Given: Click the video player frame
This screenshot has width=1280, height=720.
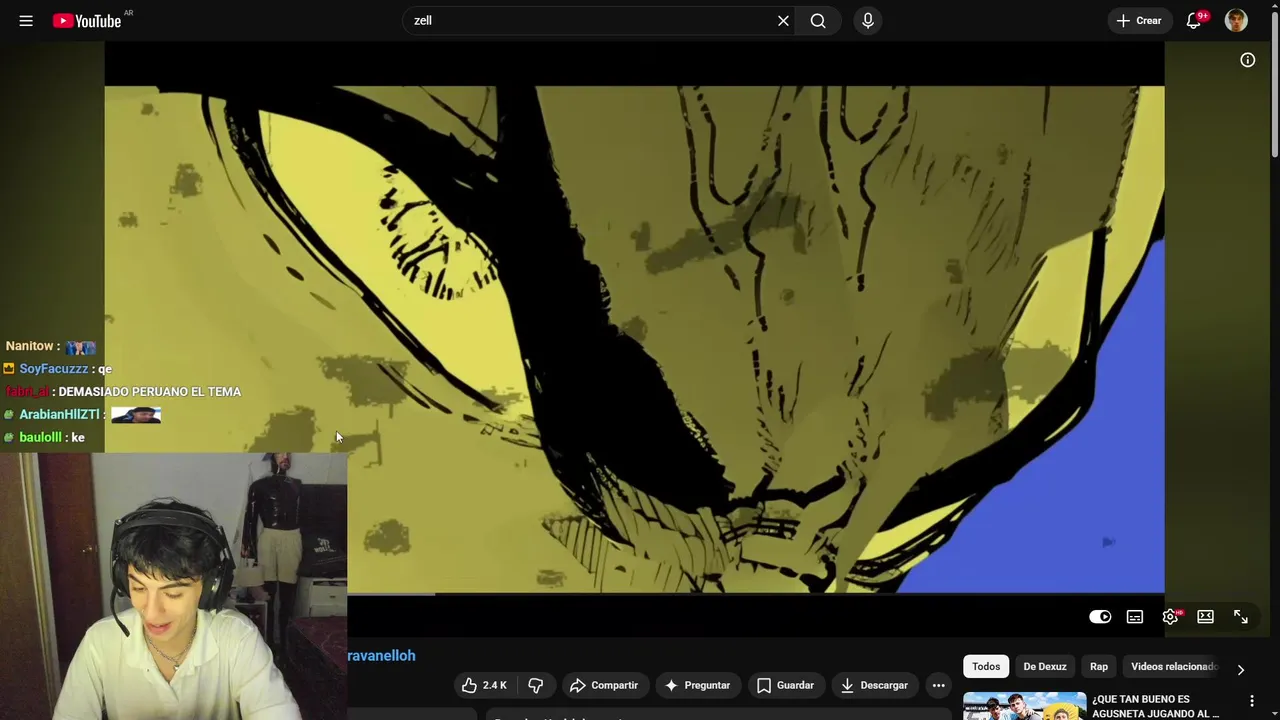Looking at the screenshot, I should 634,340.
